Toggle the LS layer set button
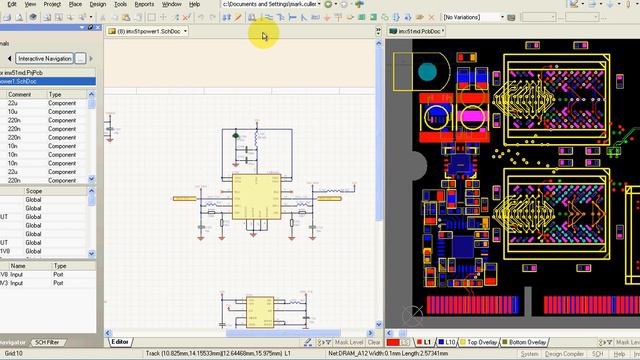640x360 pixels. (405, 342)
